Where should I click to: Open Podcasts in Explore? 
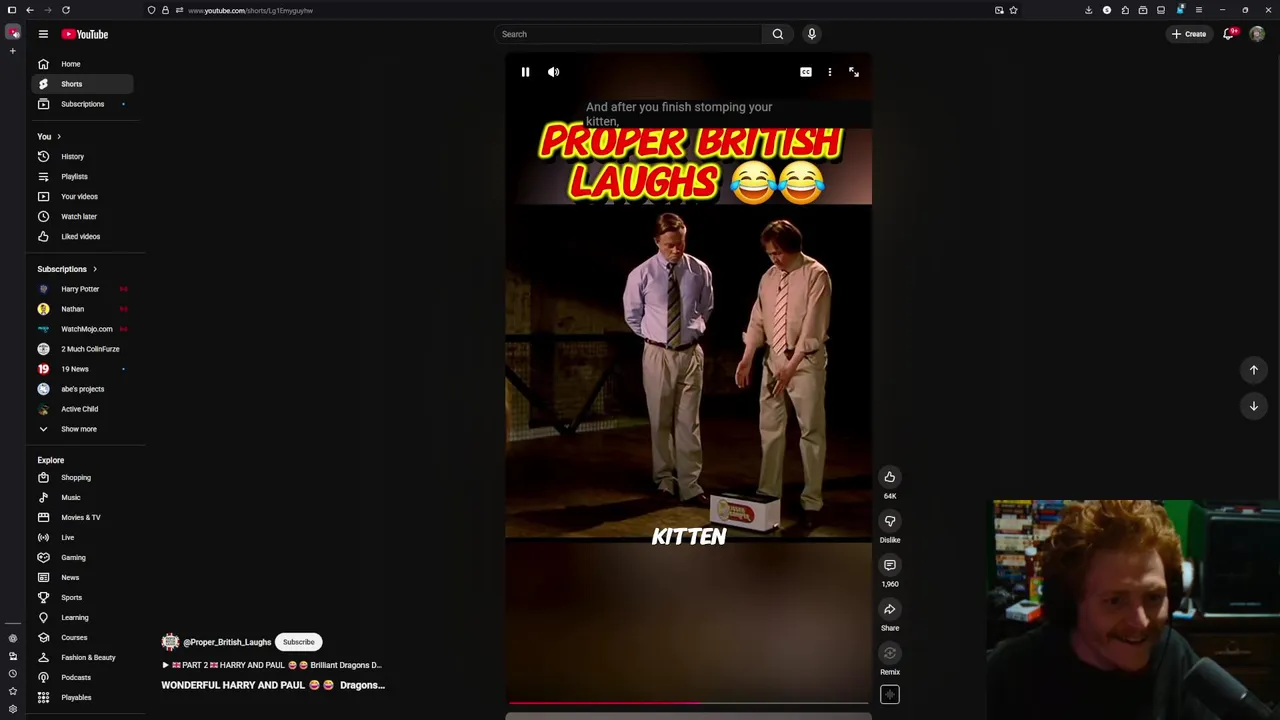(x=83, y=677)
